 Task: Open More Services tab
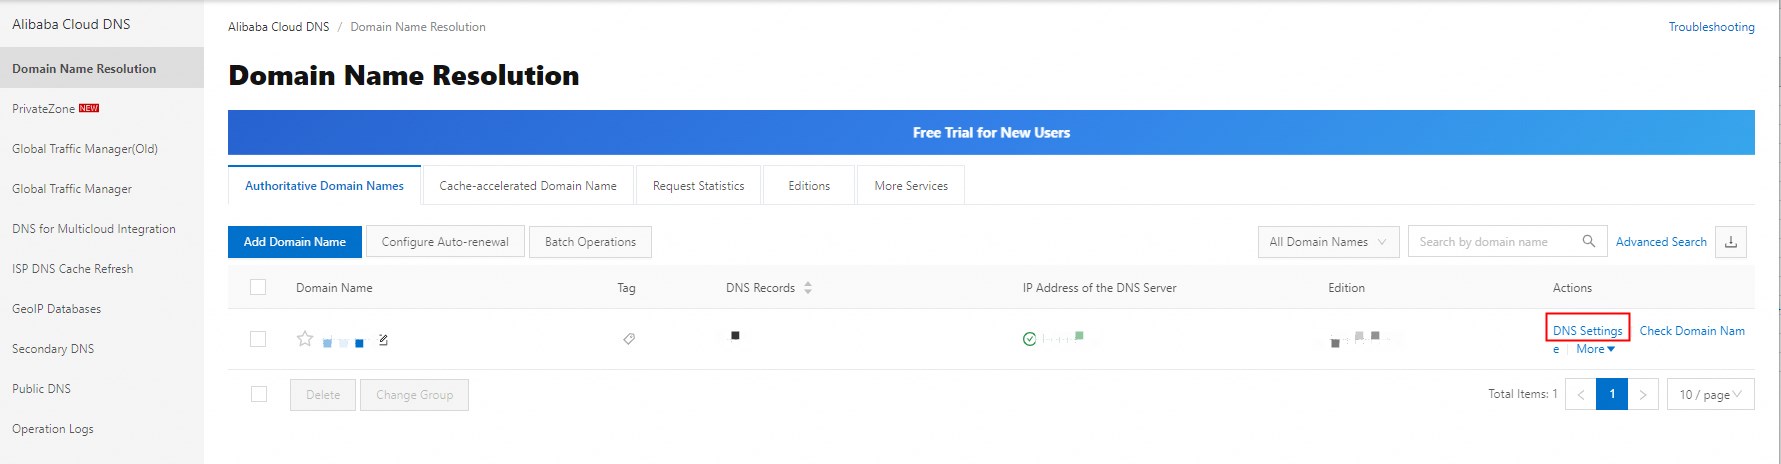(911, 186)
